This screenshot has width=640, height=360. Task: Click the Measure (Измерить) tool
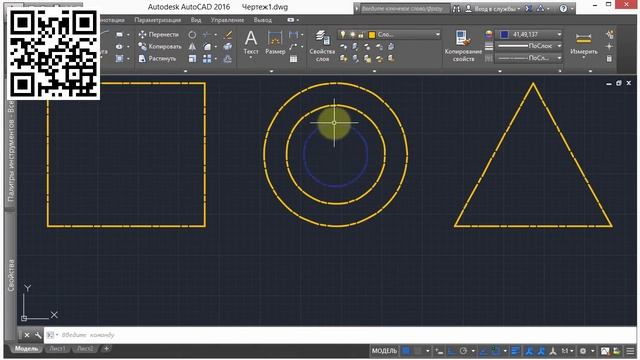(584, 44)
